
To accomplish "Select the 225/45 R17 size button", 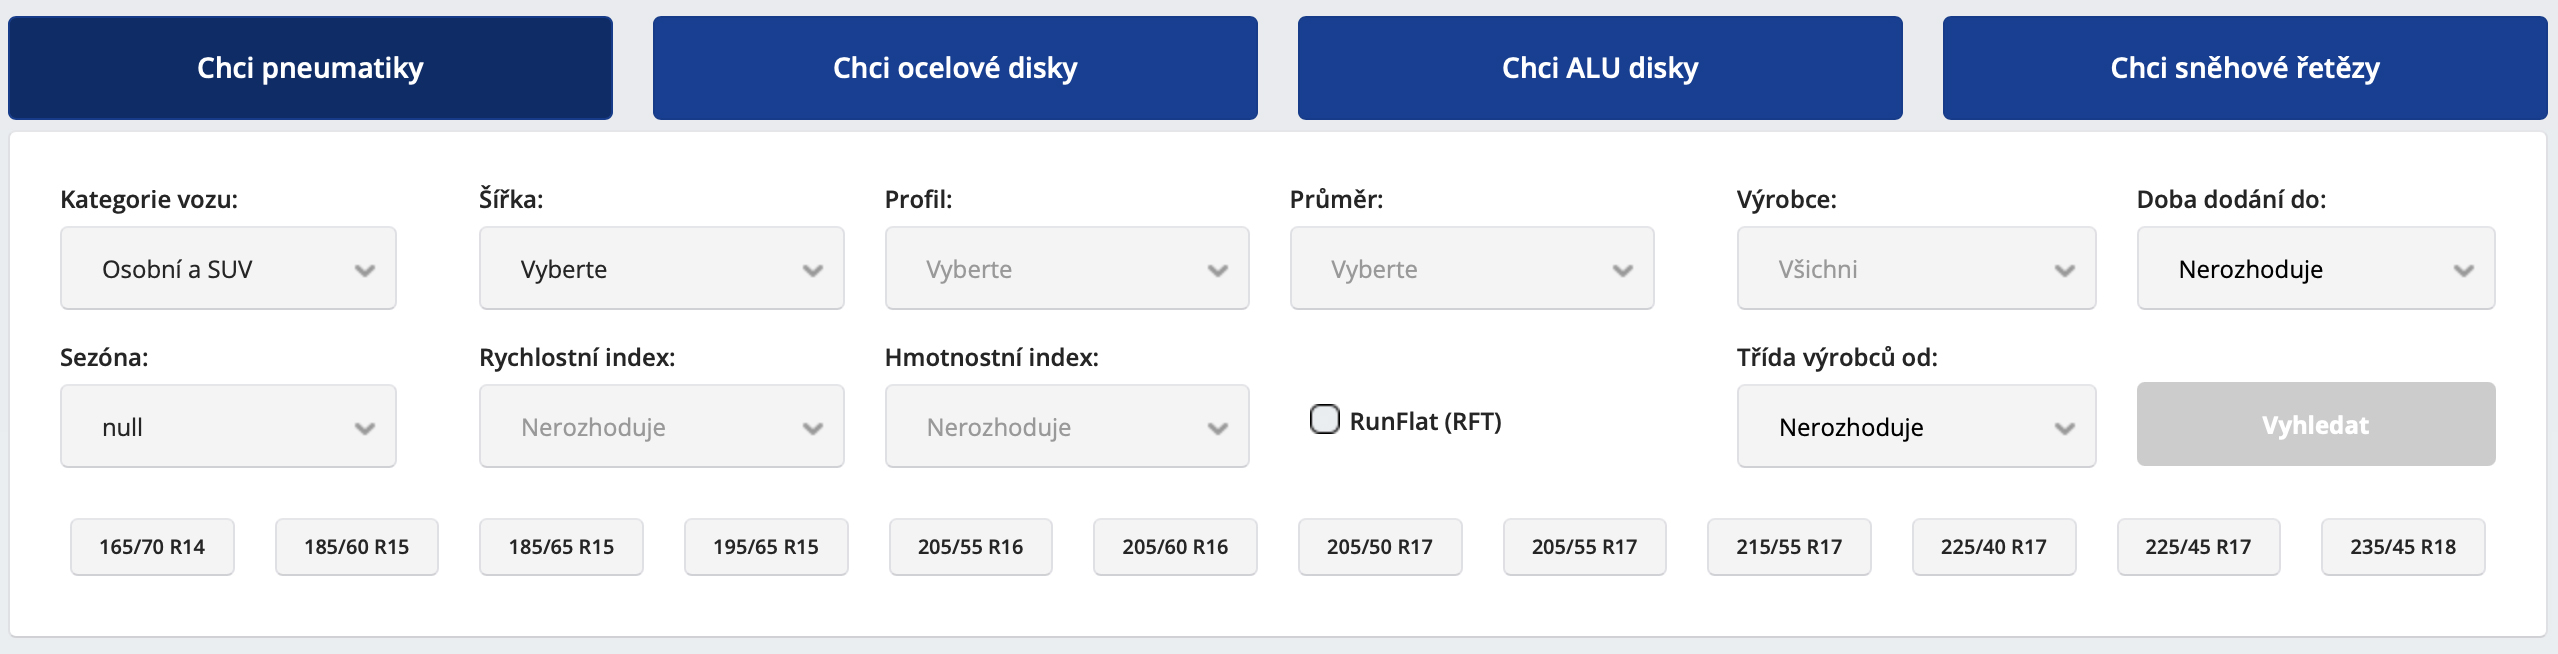I will tap(2198, 547).
